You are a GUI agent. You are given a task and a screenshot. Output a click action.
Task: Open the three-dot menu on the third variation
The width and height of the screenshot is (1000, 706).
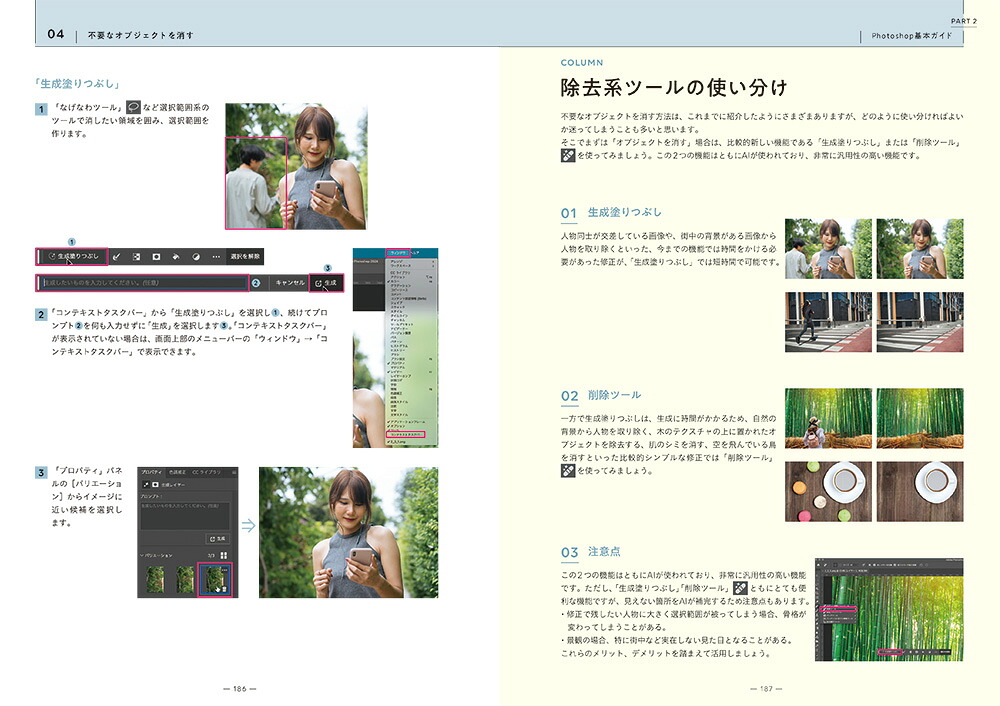tap(224, 570)
